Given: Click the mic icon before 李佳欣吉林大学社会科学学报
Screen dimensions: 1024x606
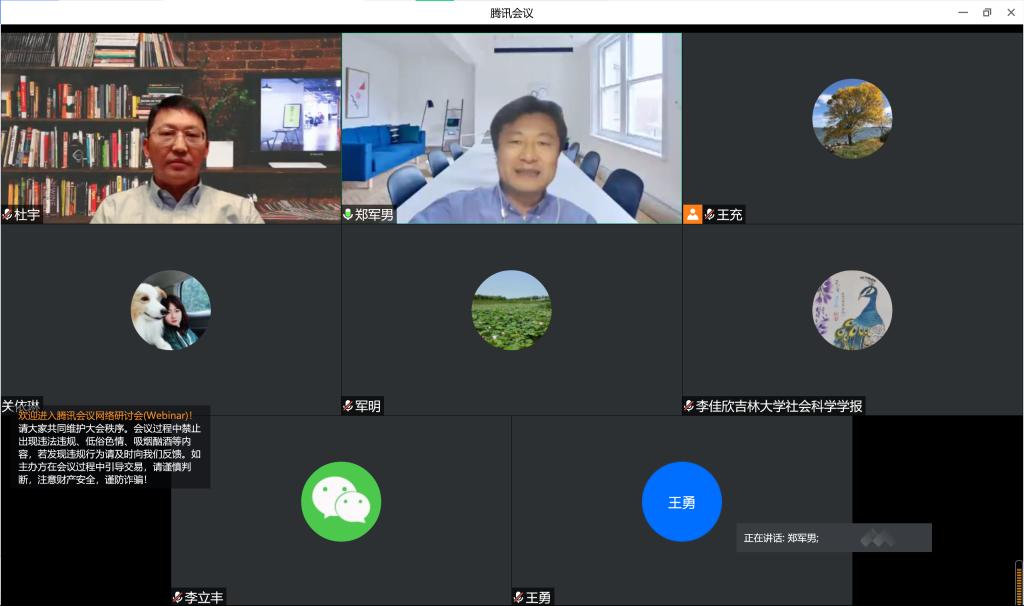Looking at the screenshot, I should point(690,406).
